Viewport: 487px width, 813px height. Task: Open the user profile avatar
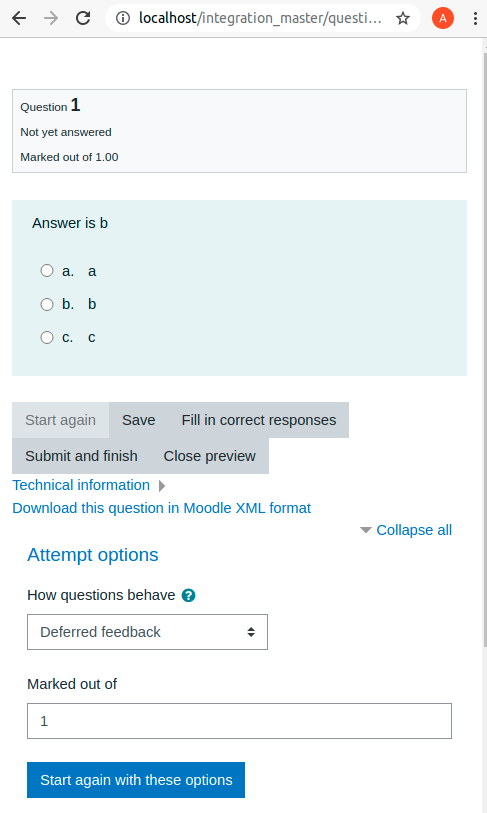pos(443,19)
